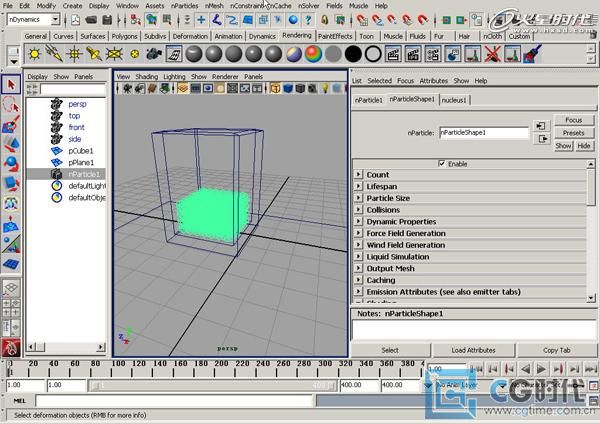Click the pCube1 mesh icon in outliner
This screenshot has width=600, height=424.
(56, 151)
